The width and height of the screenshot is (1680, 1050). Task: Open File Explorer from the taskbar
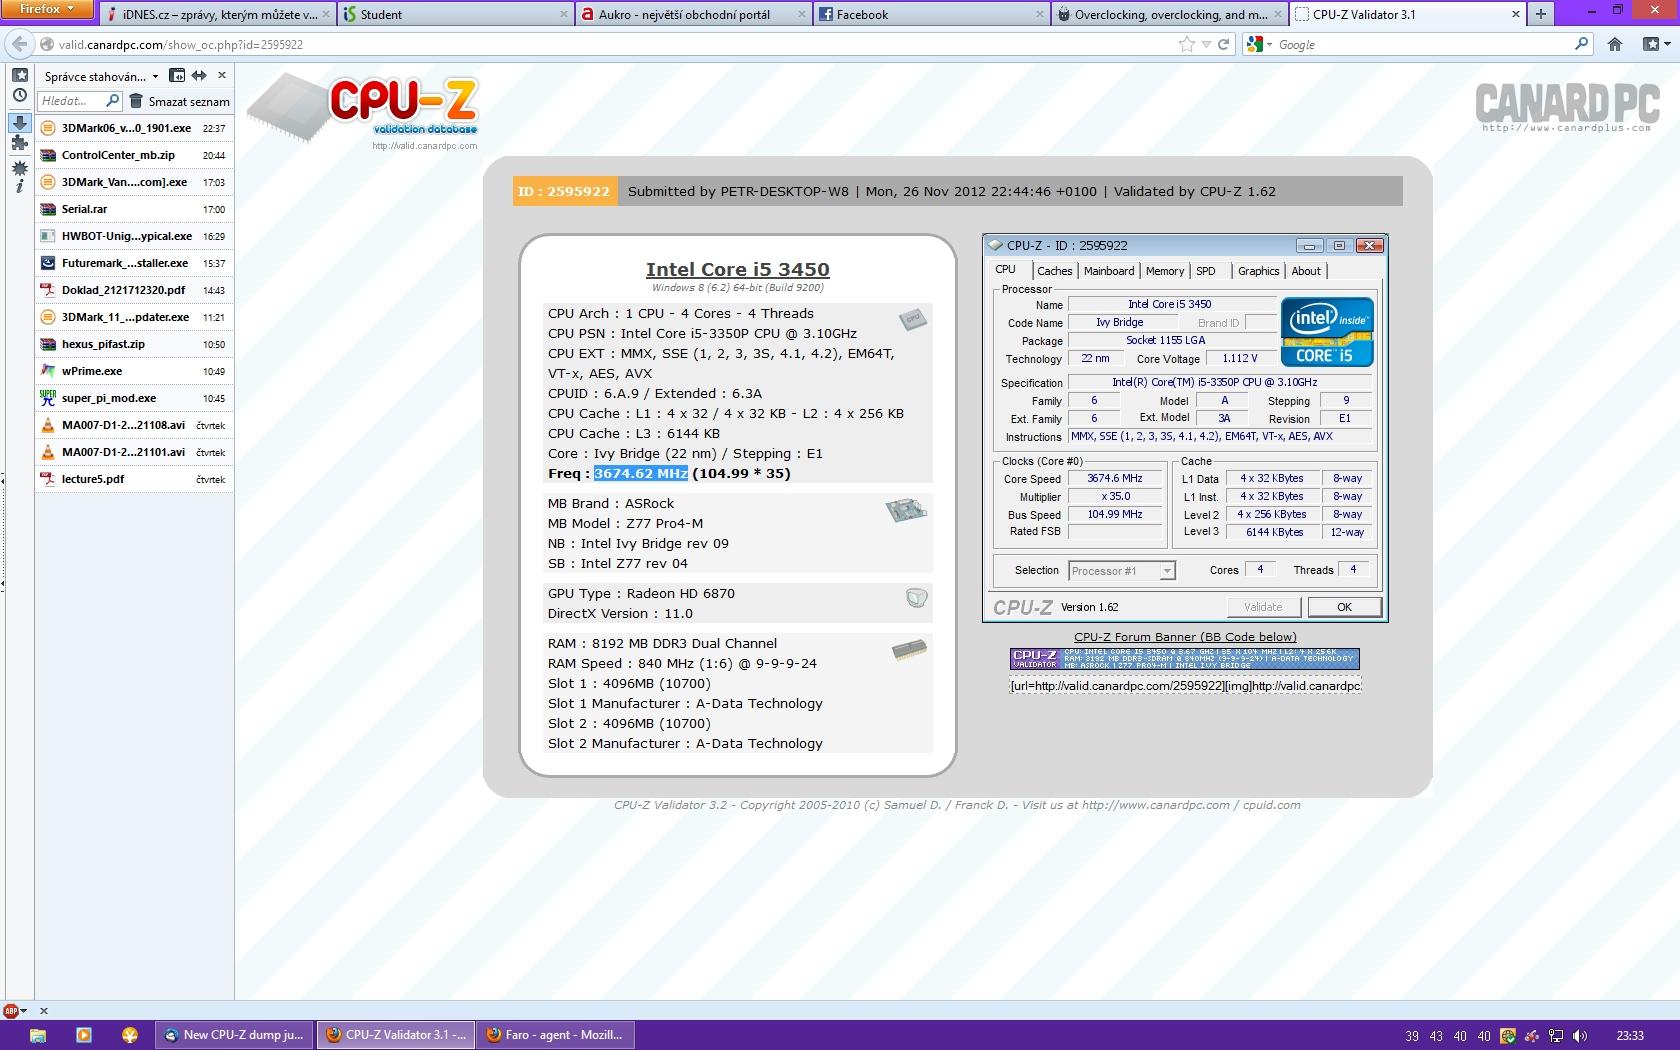coord(38,1035)
